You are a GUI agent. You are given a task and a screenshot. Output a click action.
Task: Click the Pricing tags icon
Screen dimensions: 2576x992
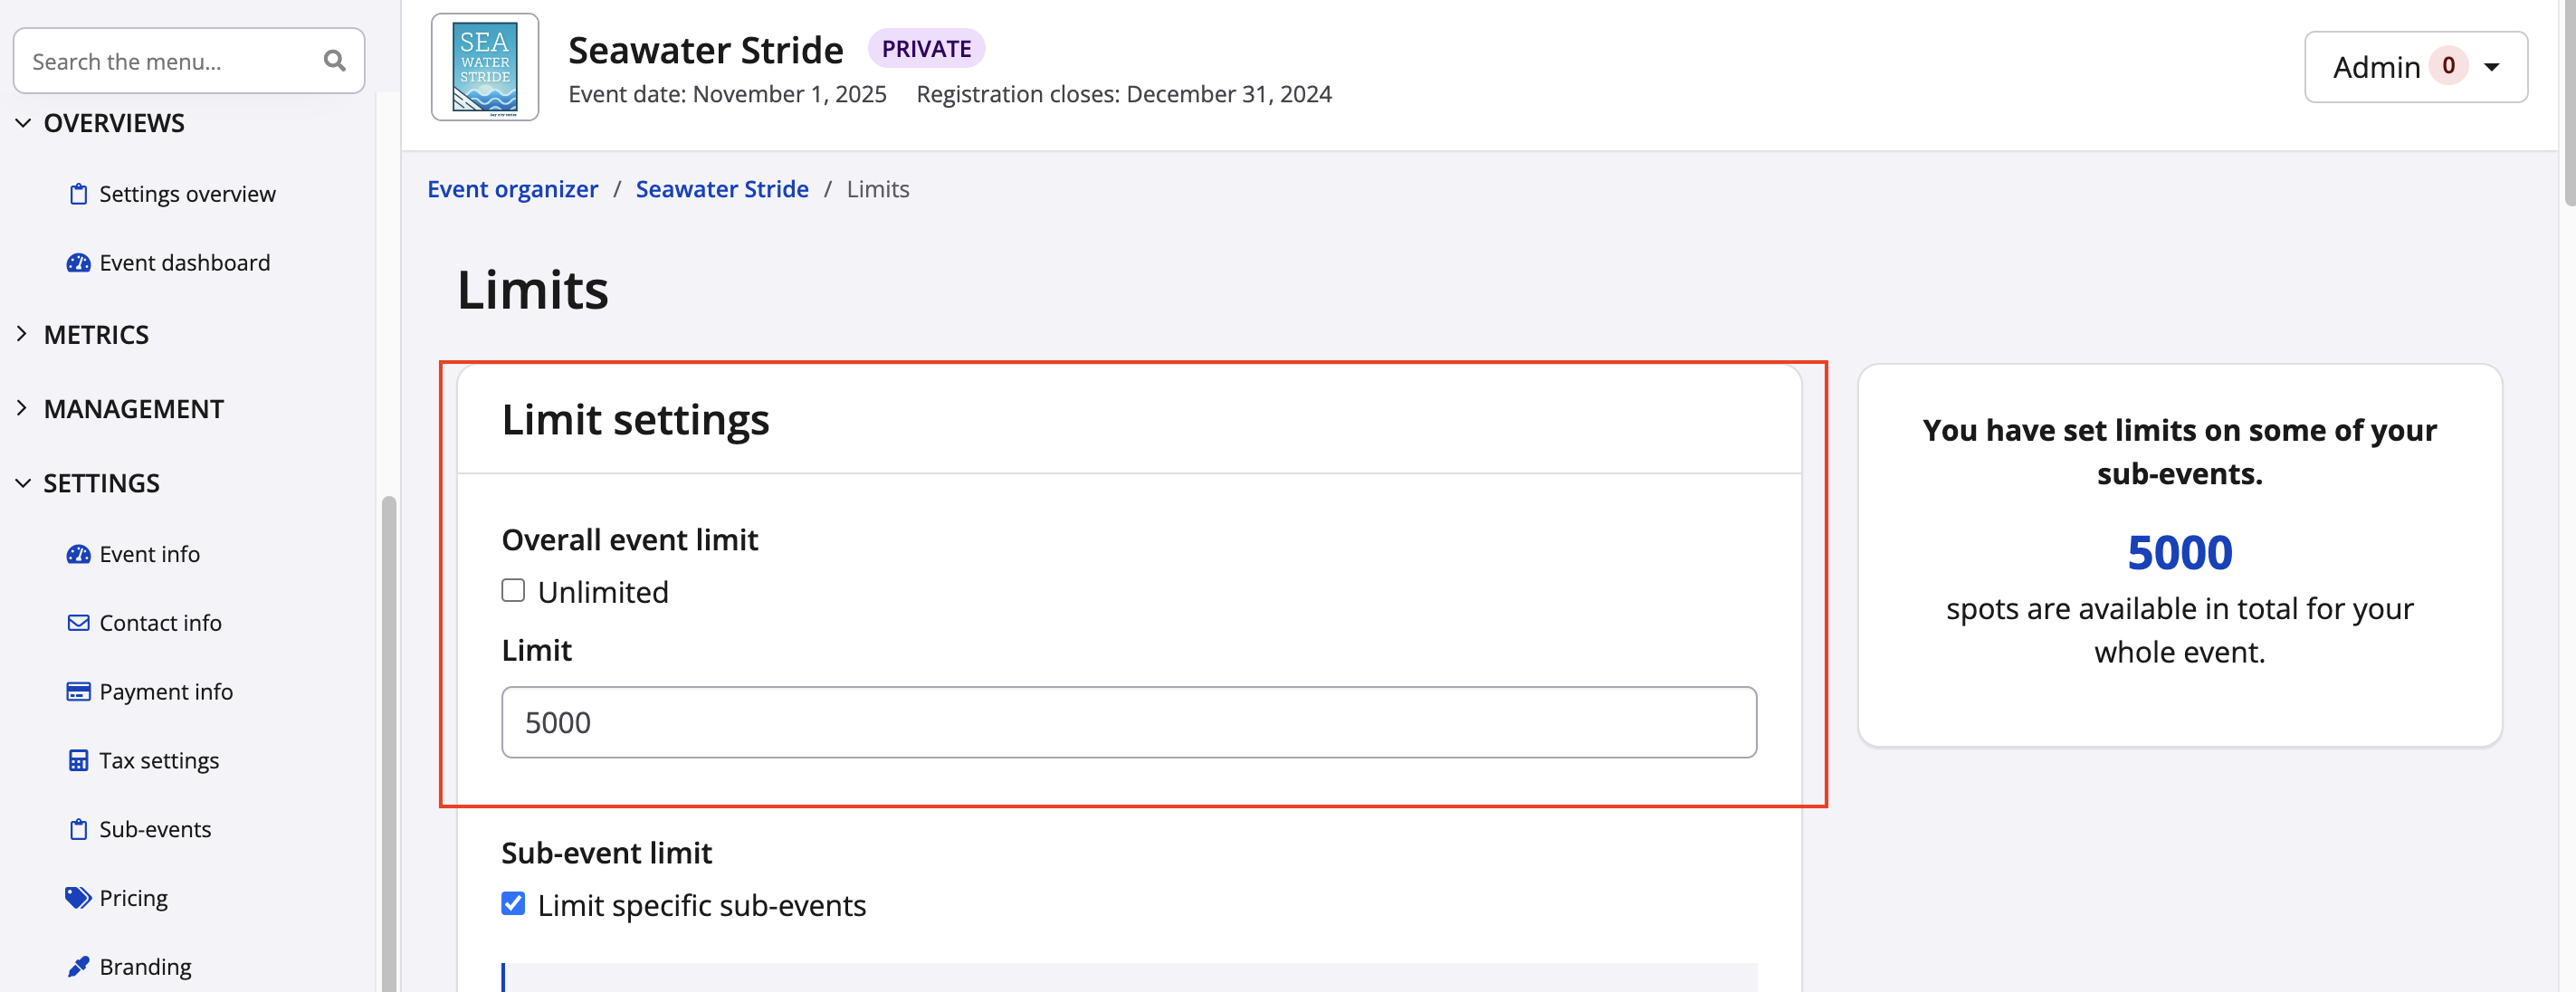click(78, 898)
